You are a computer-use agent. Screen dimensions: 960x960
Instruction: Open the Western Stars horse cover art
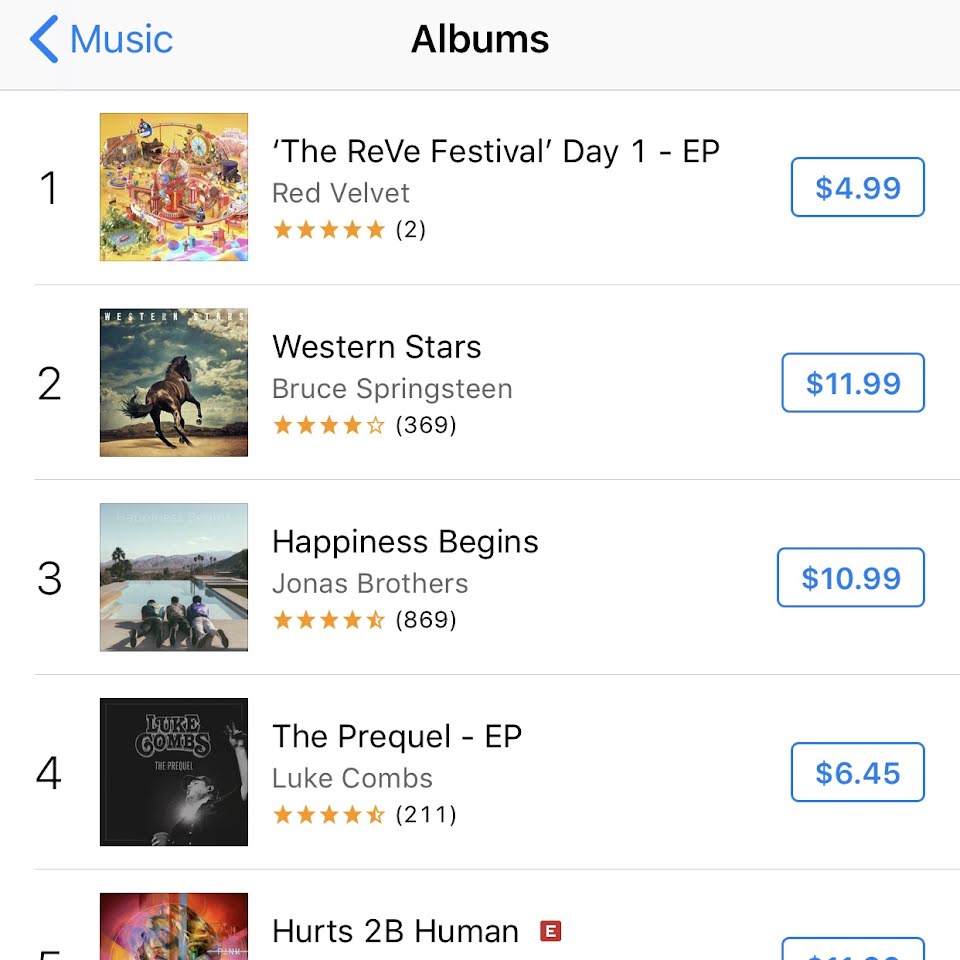tap(174, 382)
